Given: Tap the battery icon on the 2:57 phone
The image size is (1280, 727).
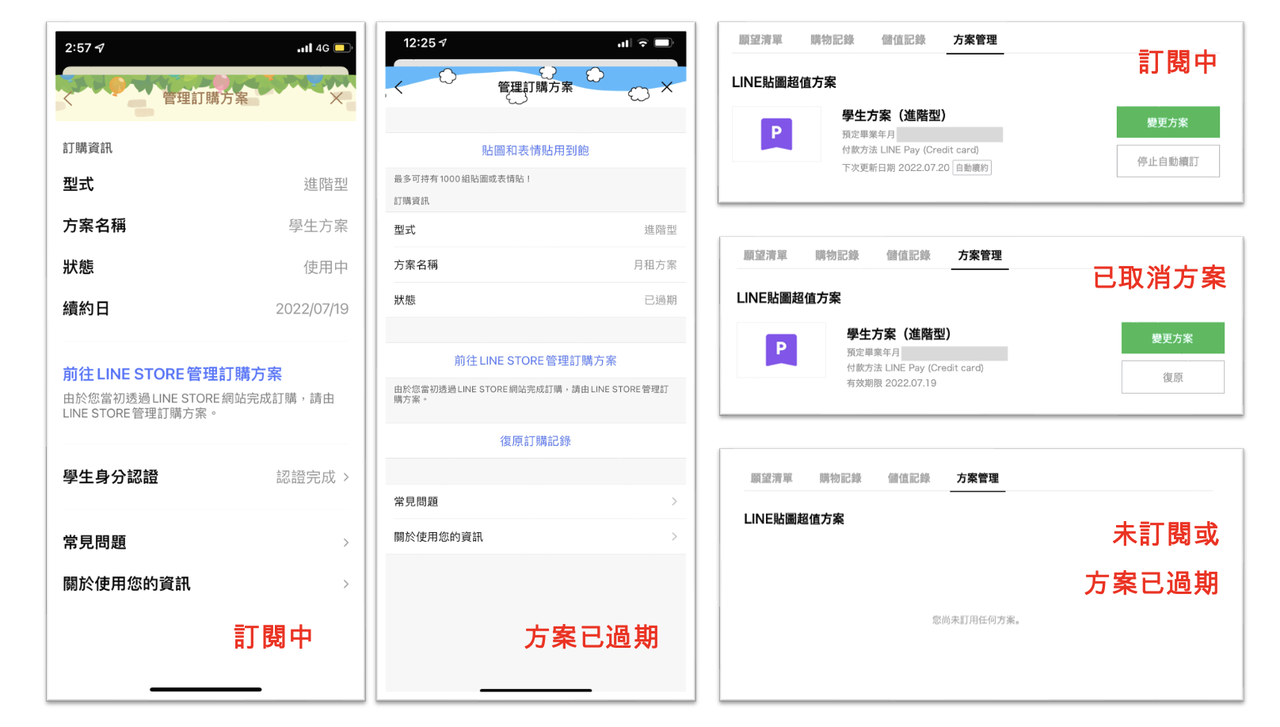Looking at the screenshot, I should 343,48.
